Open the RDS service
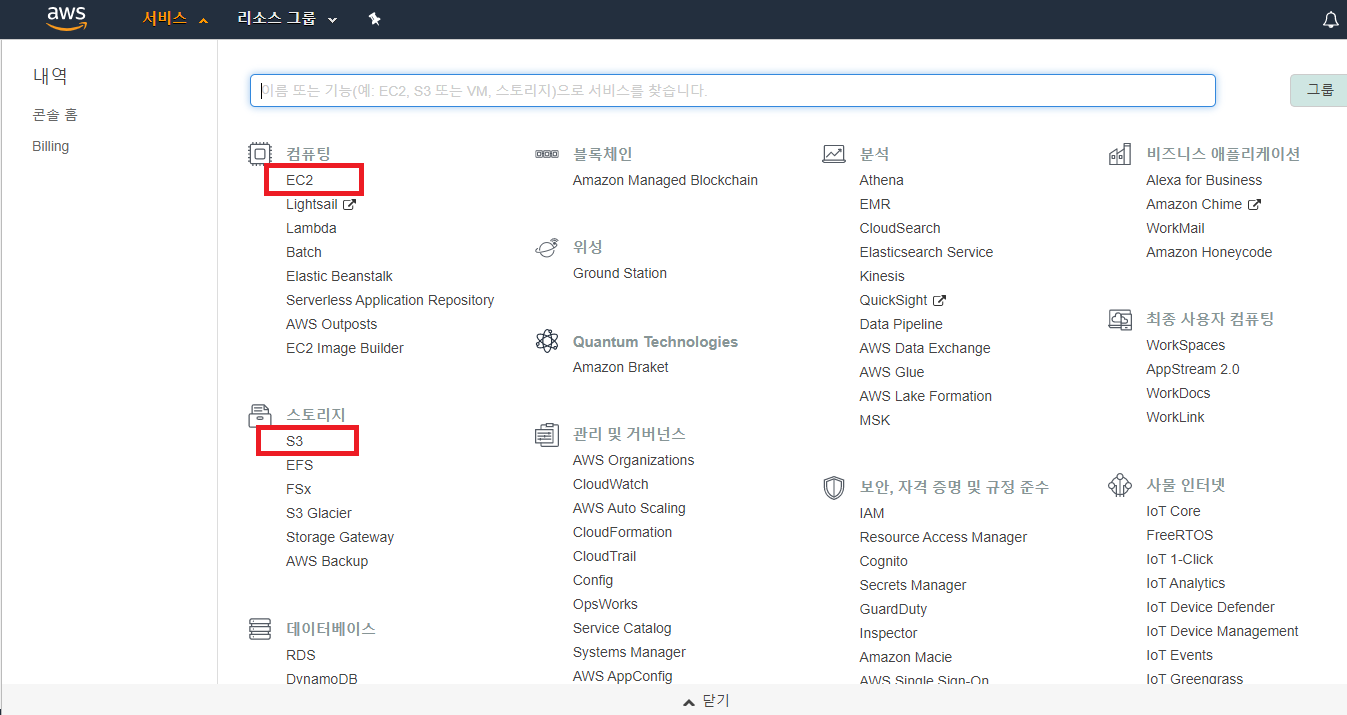The image size is (1347, 715). 301,655
